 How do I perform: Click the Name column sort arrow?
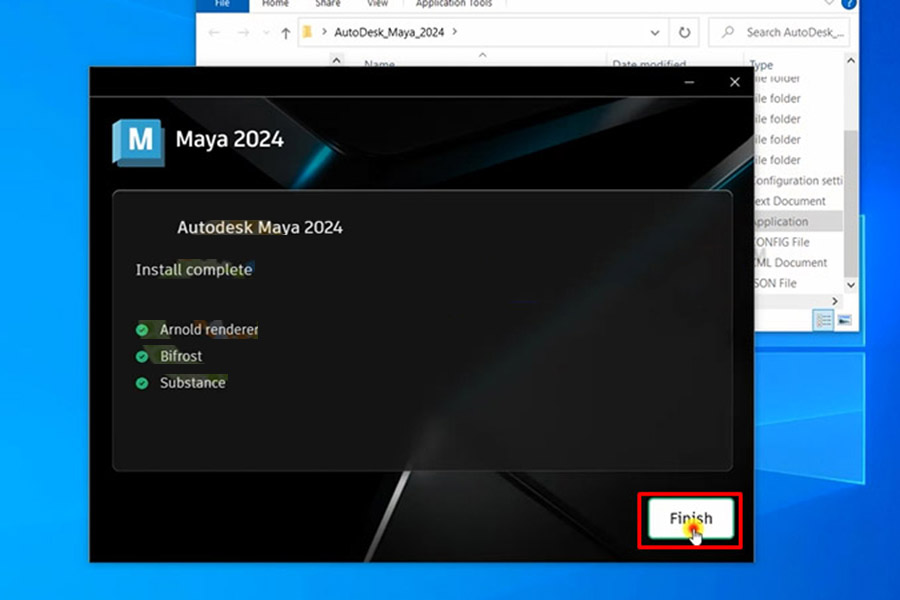(337, 58)
